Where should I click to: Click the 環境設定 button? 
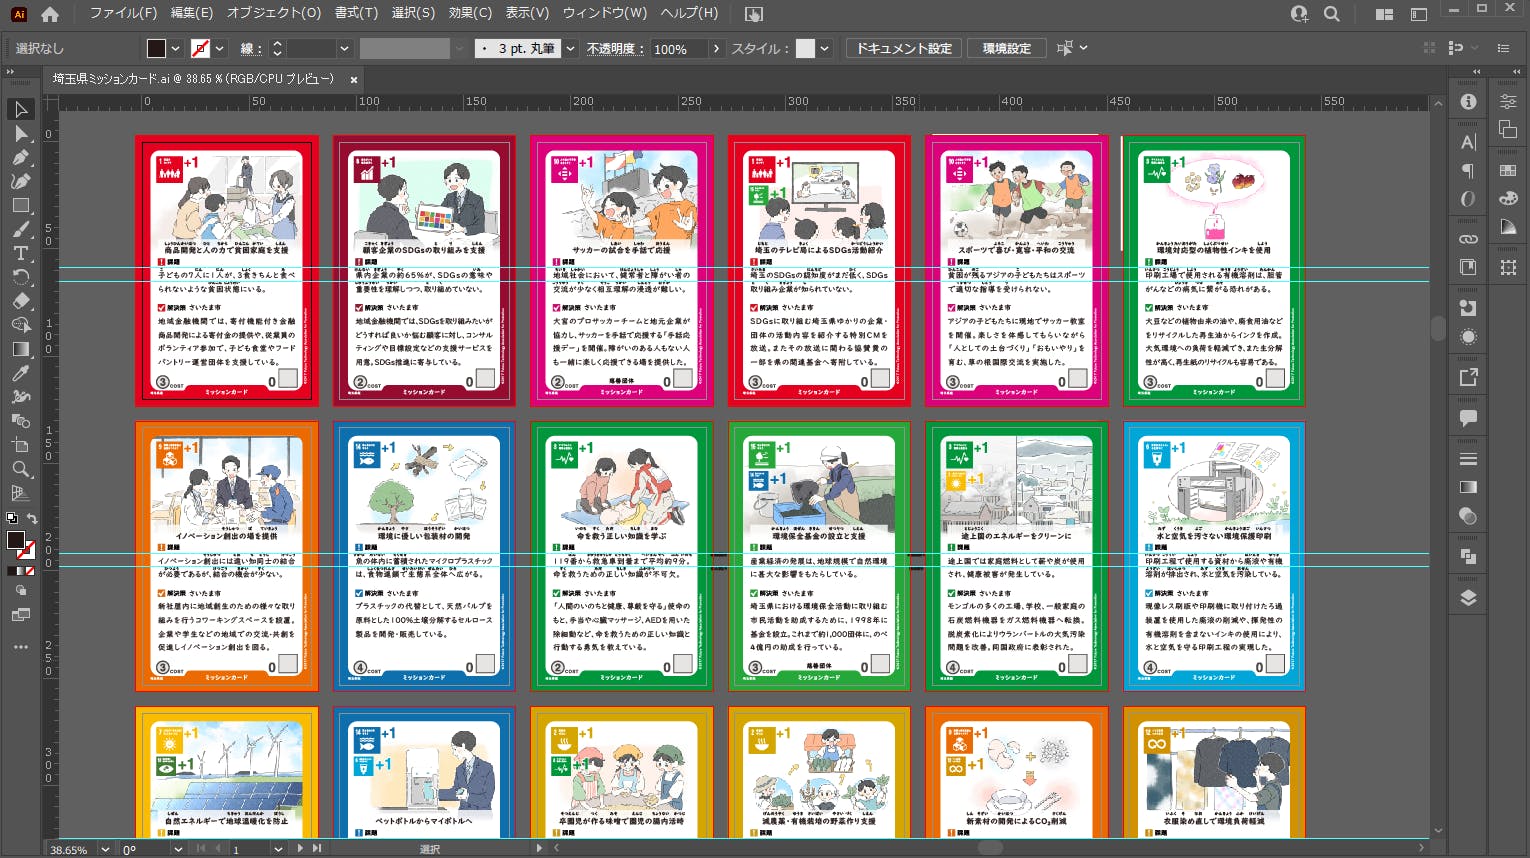point(1006,48)
